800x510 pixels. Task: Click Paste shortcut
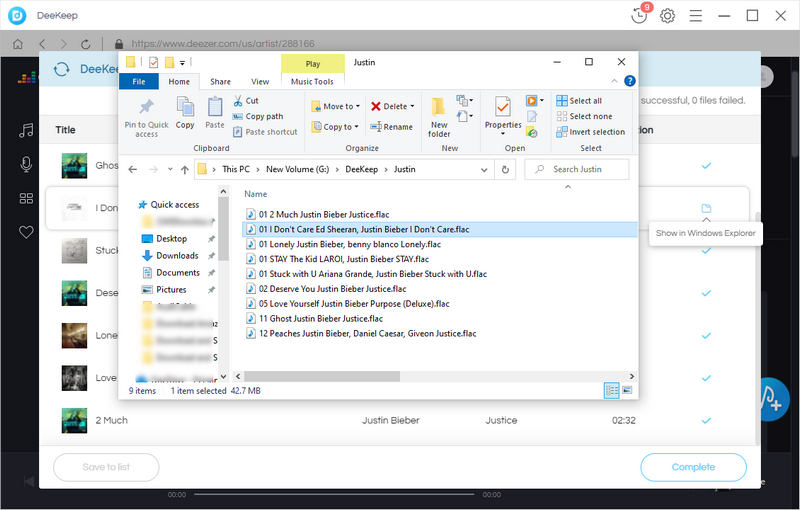265,132
